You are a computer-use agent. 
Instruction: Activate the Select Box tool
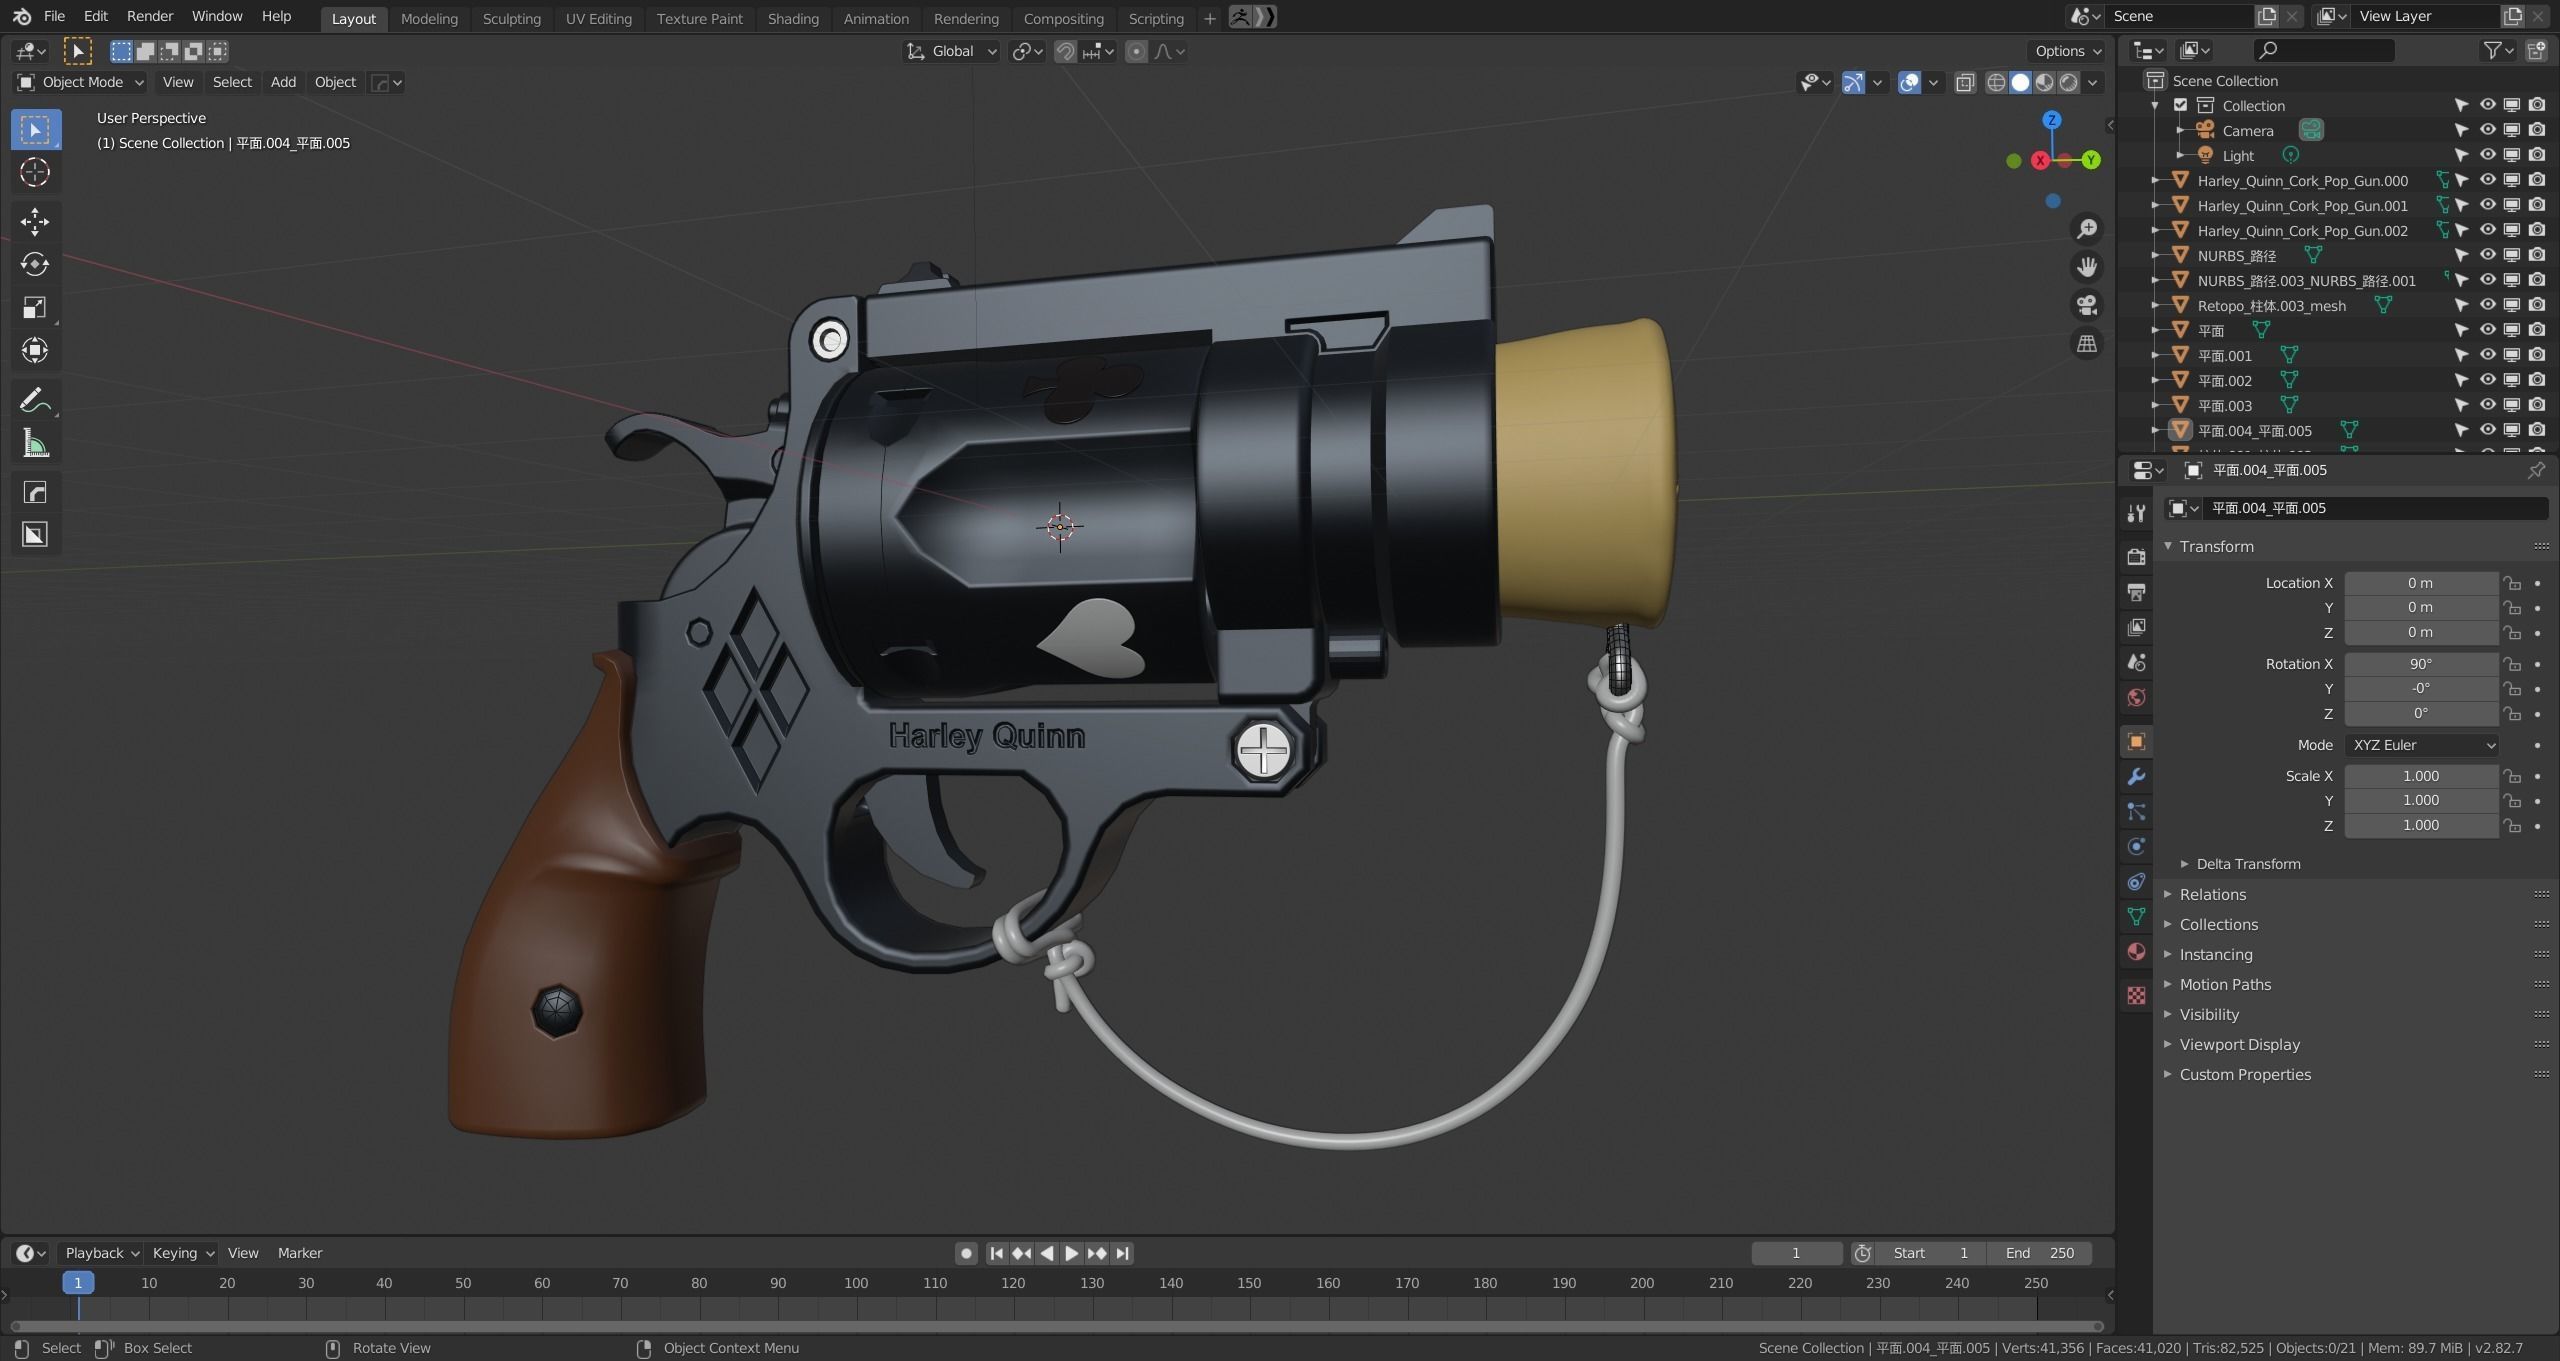pyautogui.click(x=35, y=129)
